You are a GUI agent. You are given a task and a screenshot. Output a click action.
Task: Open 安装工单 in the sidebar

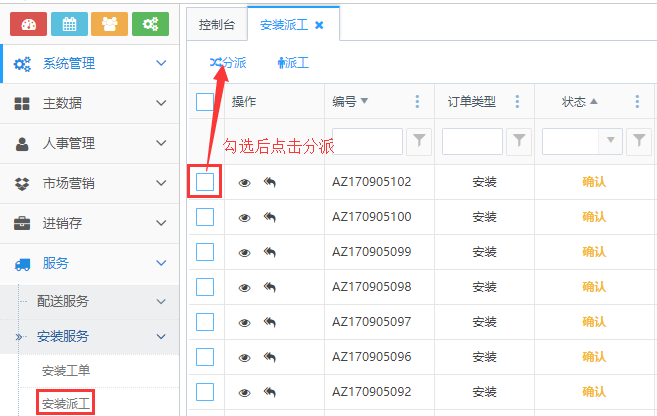point(66,370)
